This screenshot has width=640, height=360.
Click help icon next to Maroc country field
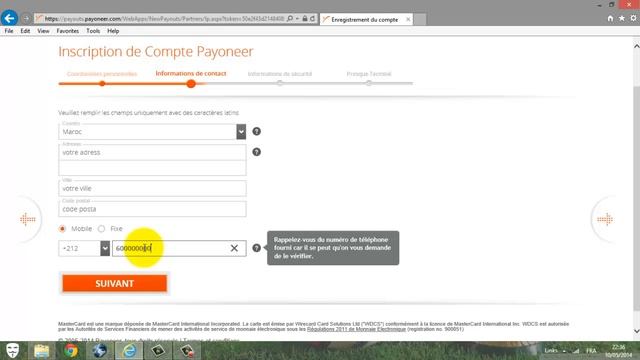256,131
